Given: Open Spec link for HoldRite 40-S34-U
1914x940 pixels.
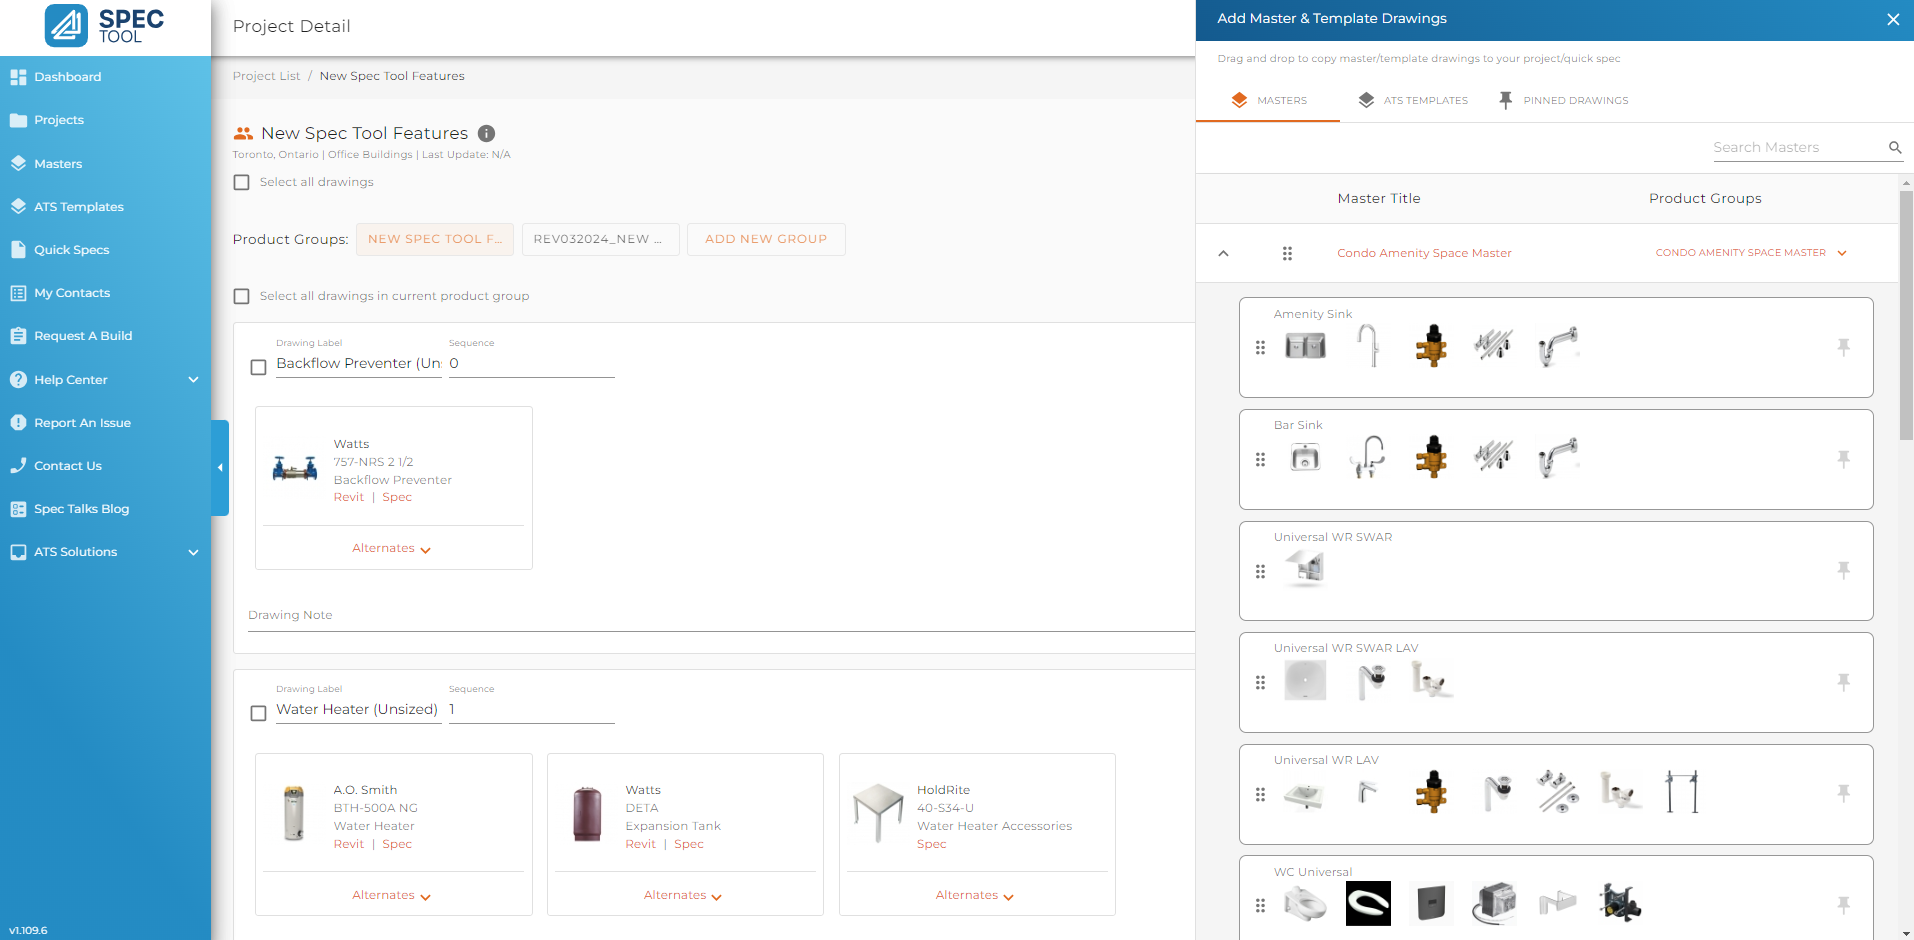Looking at the screenshot, I should coord(932,844).
